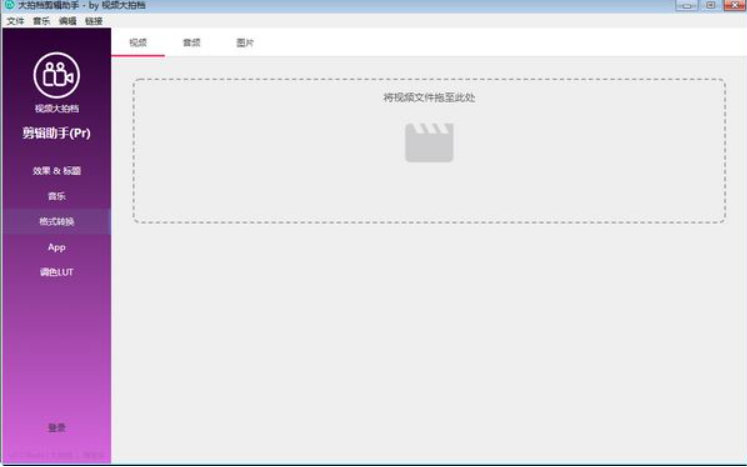Open 调色LUT in the sidebar
Image resolution: width=747 pixels, height=467 pixels.
tap(56, 272)
